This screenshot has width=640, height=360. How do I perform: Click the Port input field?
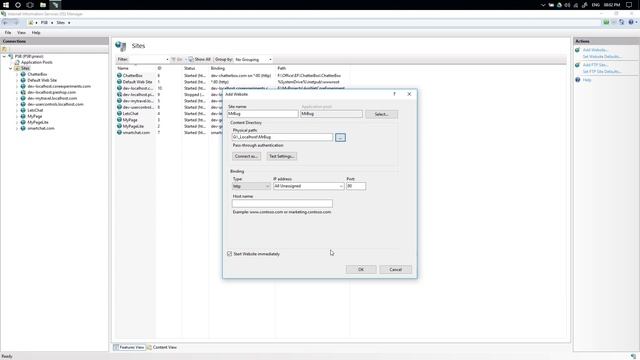click(x=356, y=186)
